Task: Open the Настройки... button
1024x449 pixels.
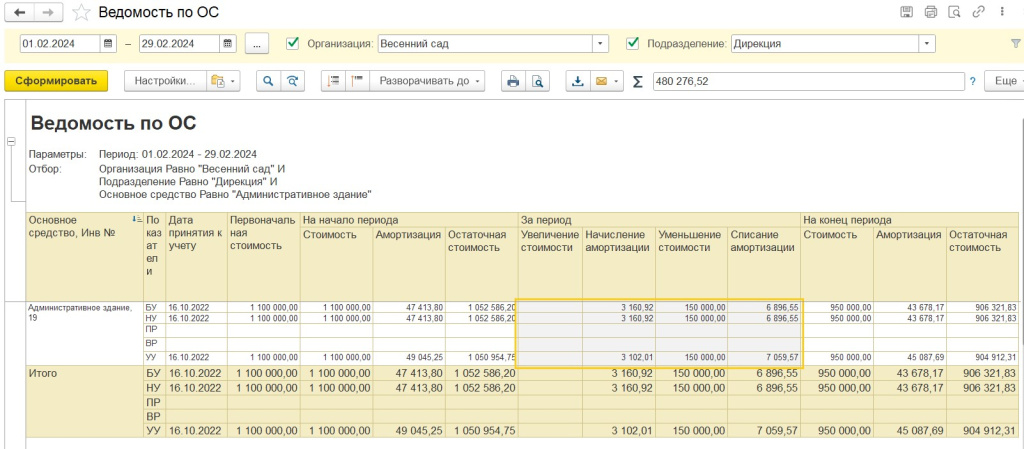Action: [165, 81]
